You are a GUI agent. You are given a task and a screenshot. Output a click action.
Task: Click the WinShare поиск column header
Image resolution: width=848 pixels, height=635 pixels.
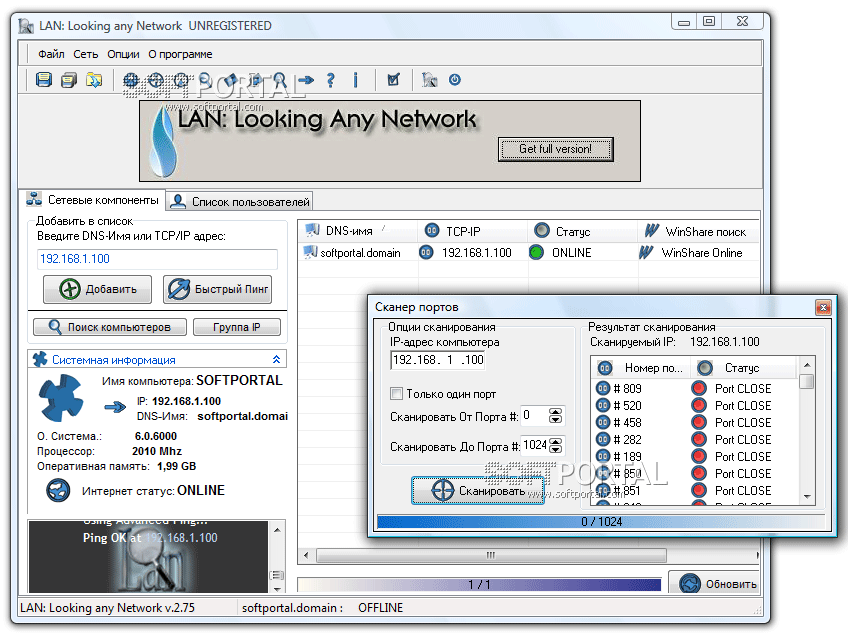[x=698, y=231]
